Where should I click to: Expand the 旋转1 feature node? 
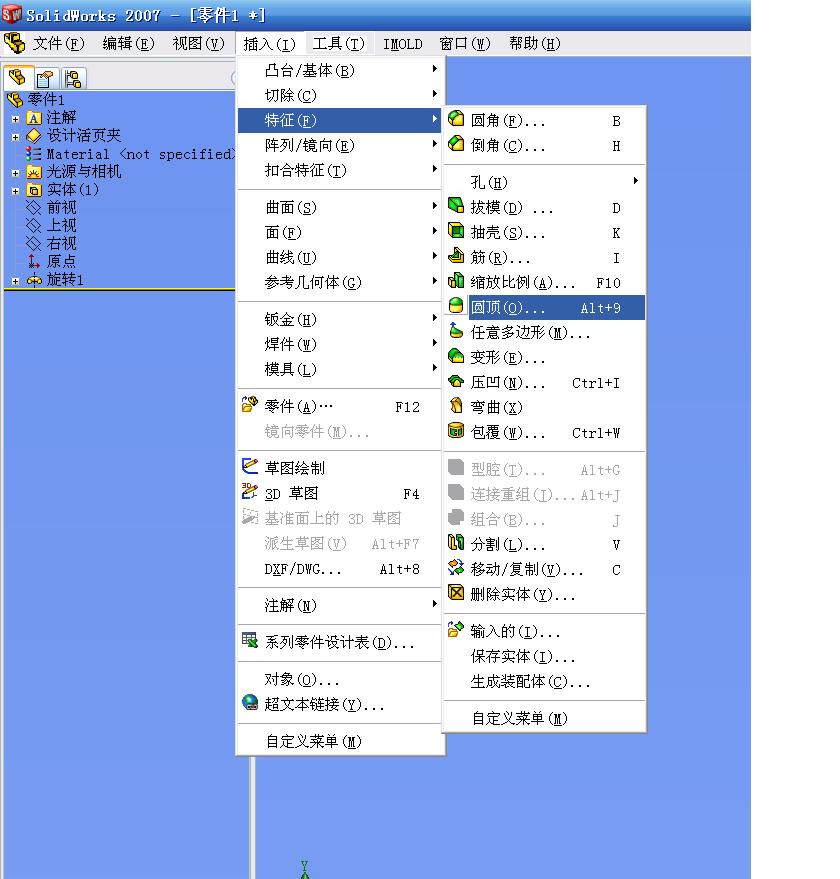[16, 281]
